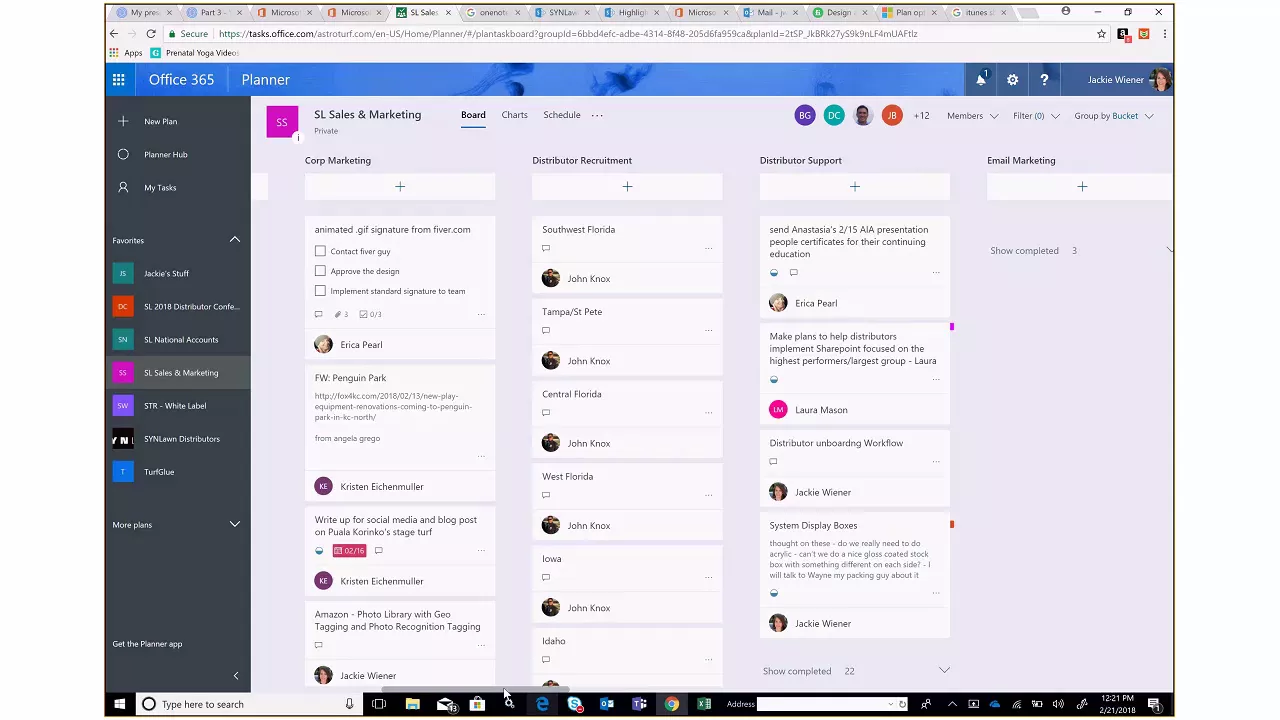Click the horizontal board scrollbar

point(475,689)
